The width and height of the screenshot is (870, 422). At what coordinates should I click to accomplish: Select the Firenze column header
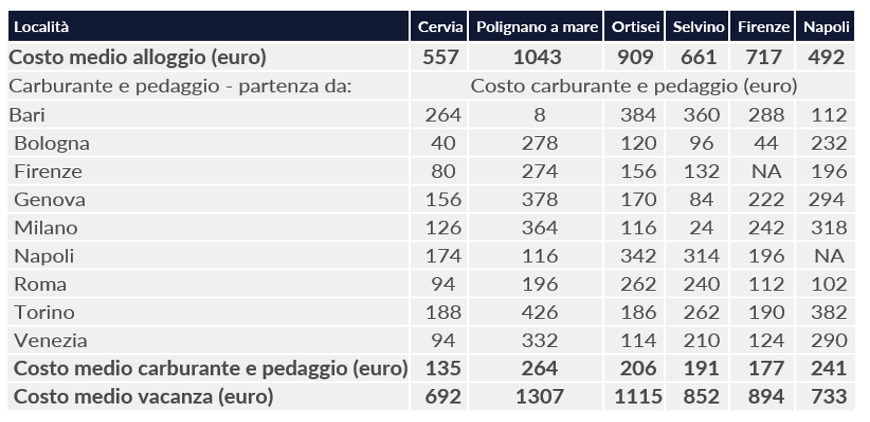[x=764, y=27]
